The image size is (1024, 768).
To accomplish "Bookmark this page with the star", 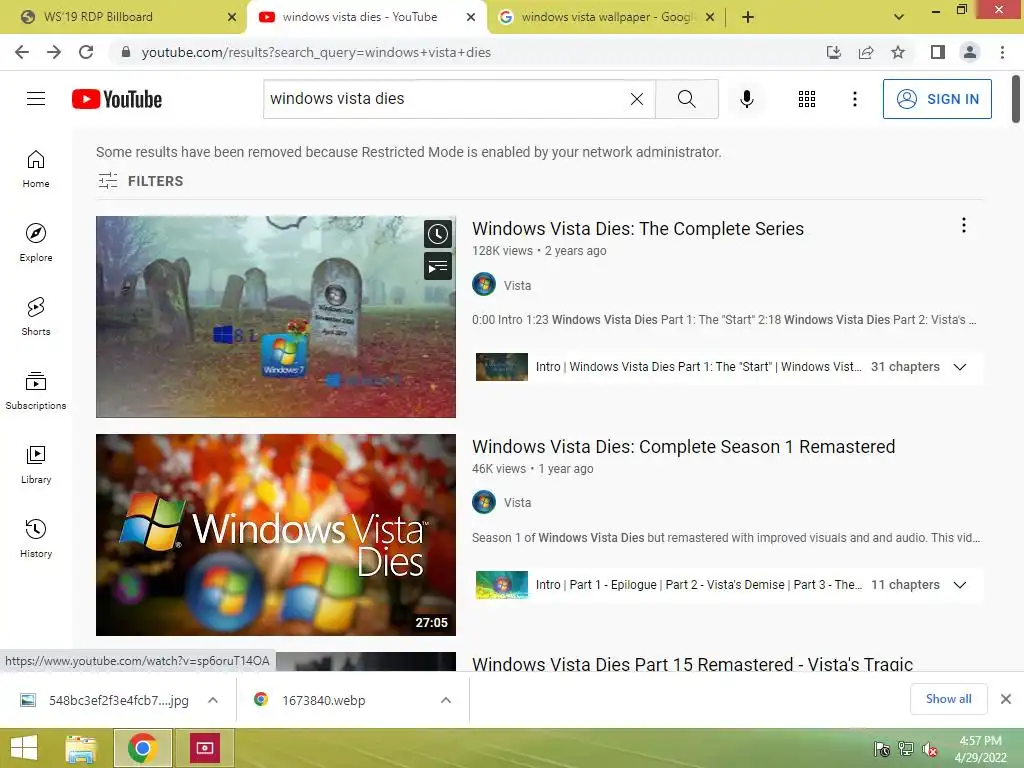I will (898, 52).
